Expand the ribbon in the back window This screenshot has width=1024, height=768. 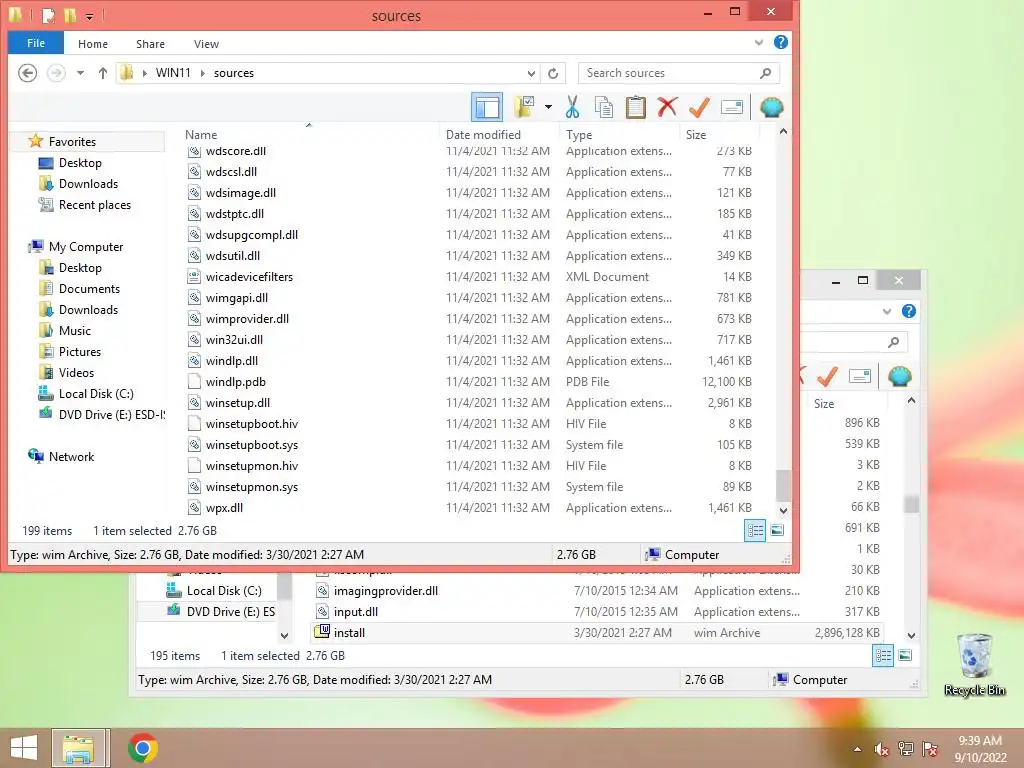[x=887, y=312]
